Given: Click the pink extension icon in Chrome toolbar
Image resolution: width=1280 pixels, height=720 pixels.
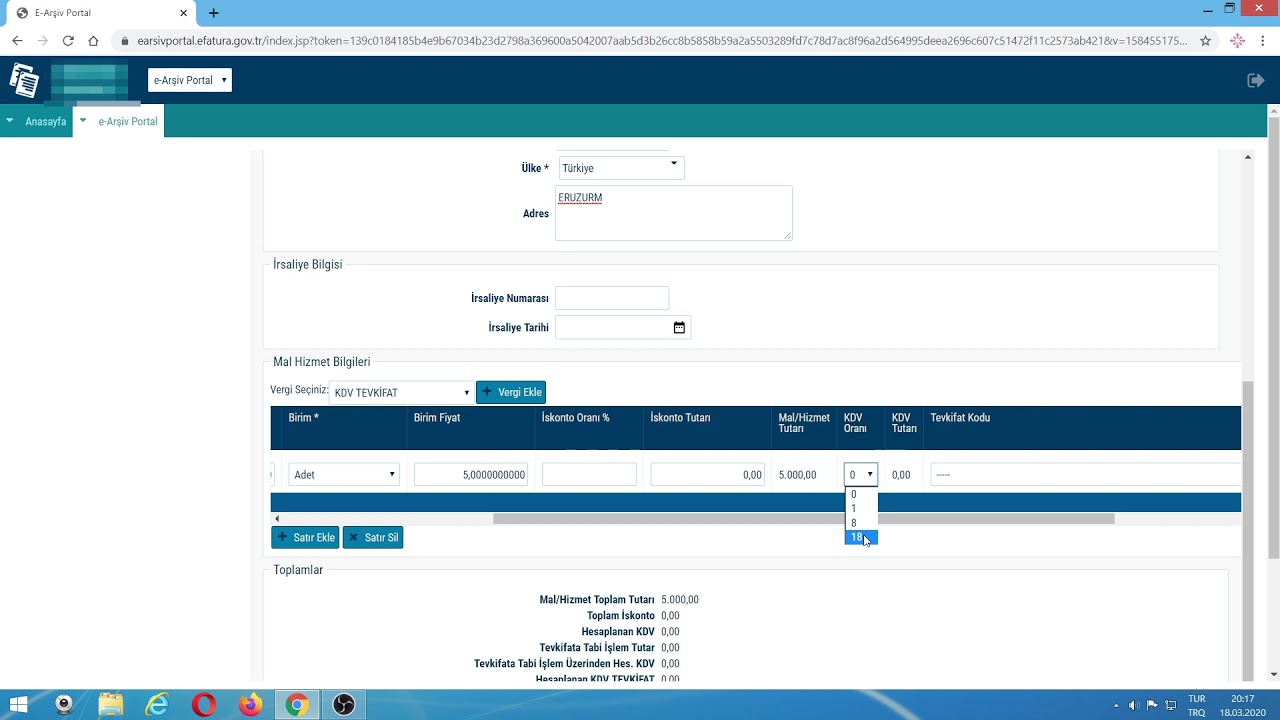Looking at the screenshot, I should (x=1237, y=41).
